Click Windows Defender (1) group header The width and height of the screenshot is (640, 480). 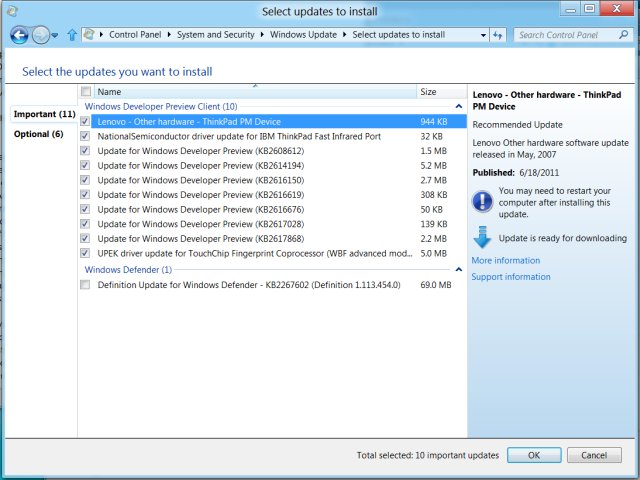[x=128, y=270]
